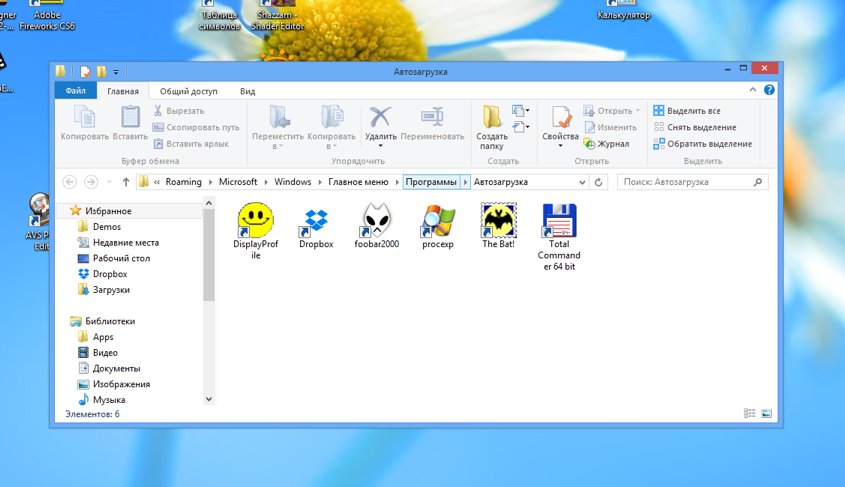Collapse the ribbon using the chevron arrow

coord(755,90)
